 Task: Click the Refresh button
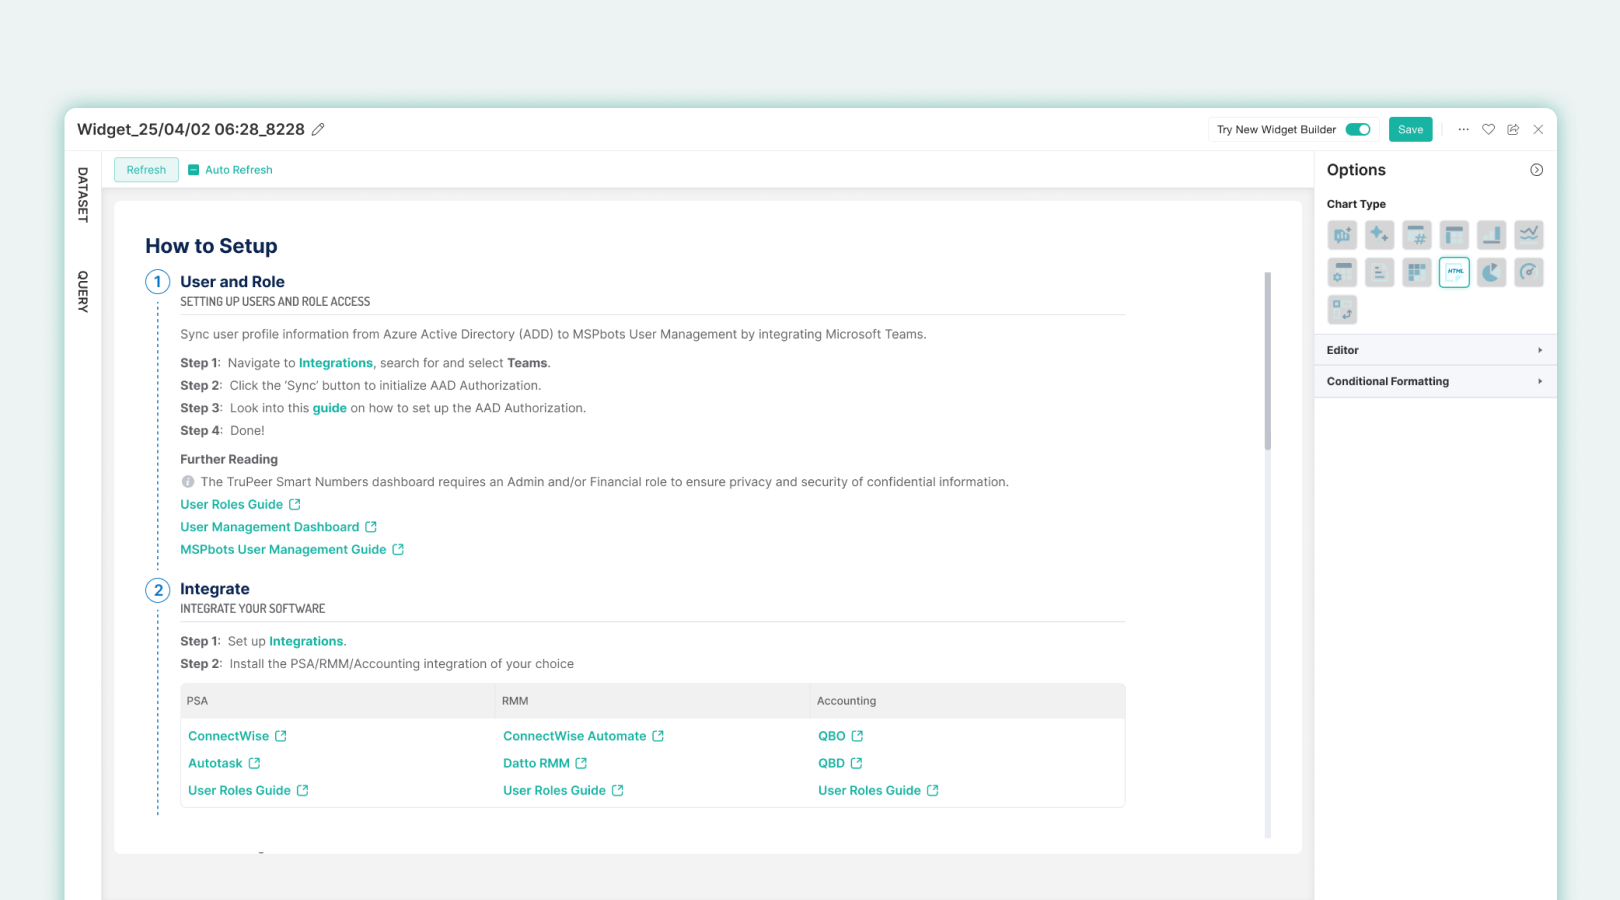[x=146, y=170]
